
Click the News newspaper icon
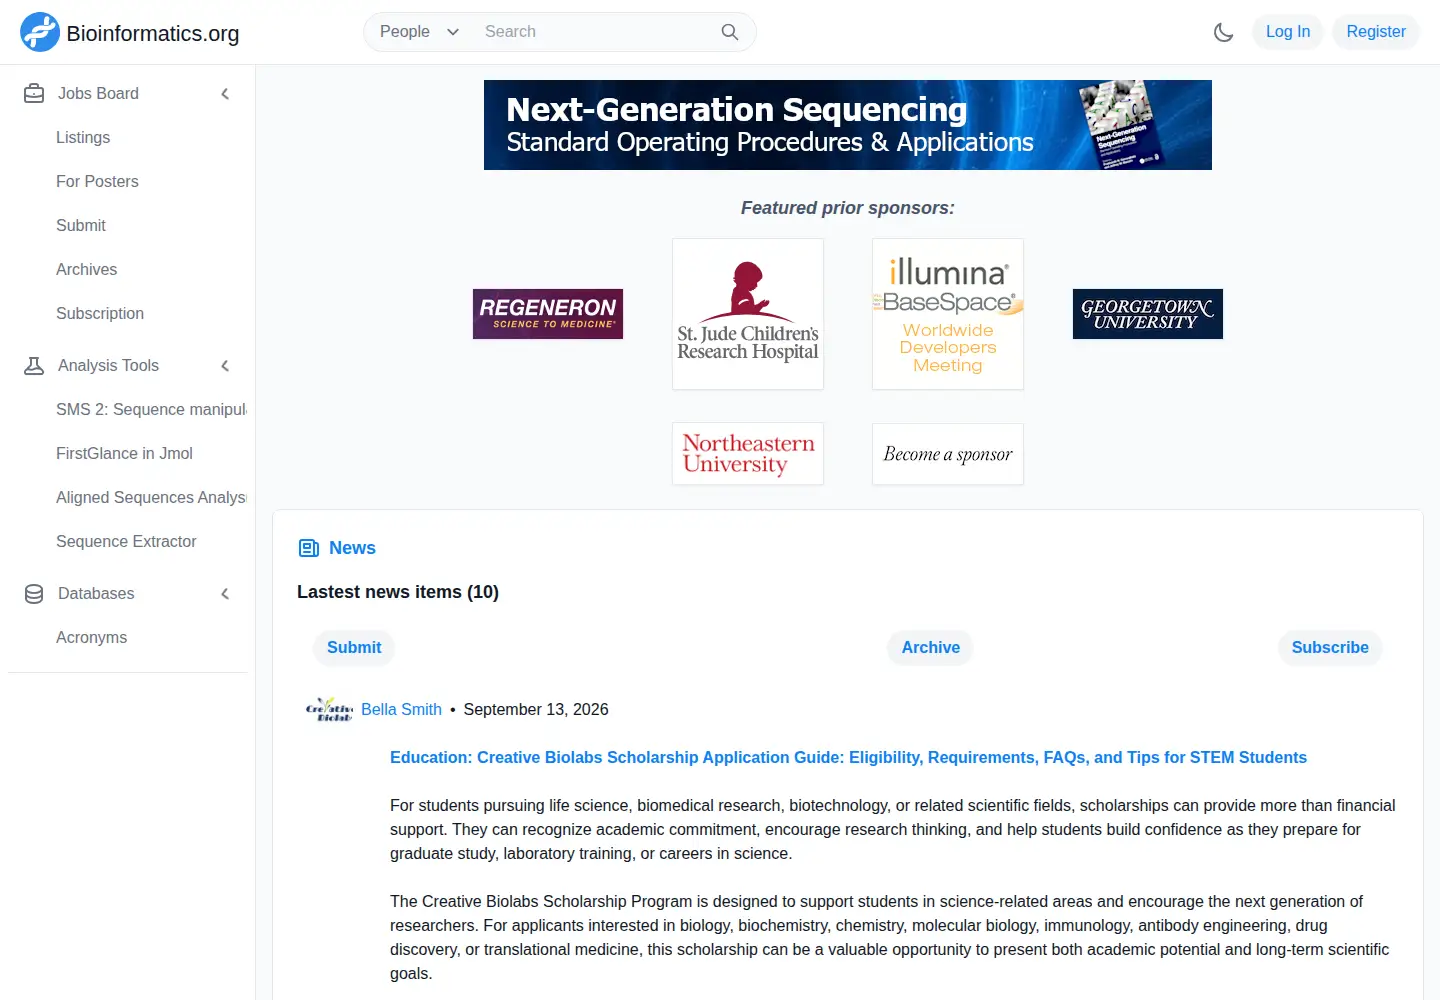click(x=309, y=548)
